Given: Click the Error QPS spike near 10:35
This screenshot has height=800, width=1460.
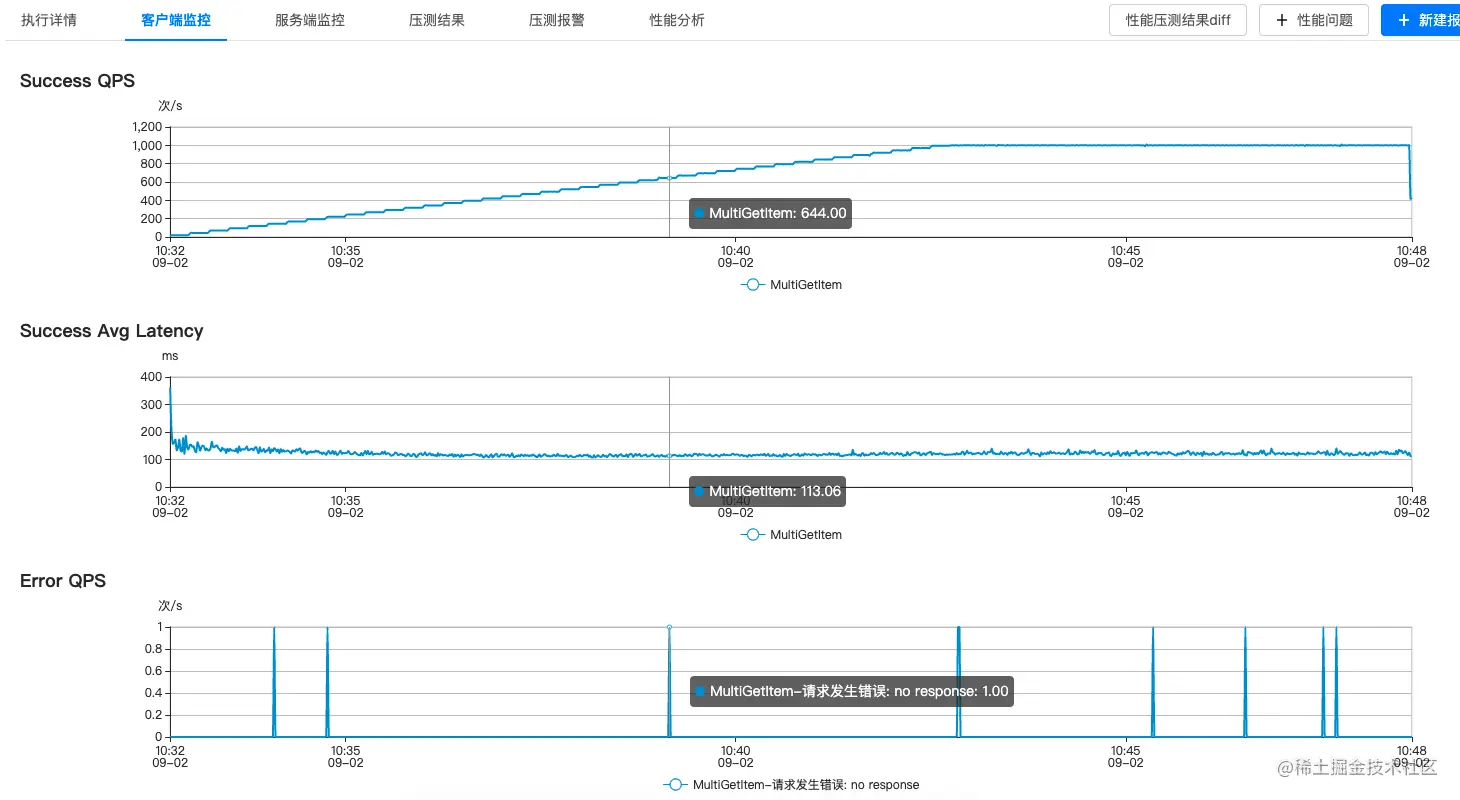Looking at the screenshot, I should point(327,680).
